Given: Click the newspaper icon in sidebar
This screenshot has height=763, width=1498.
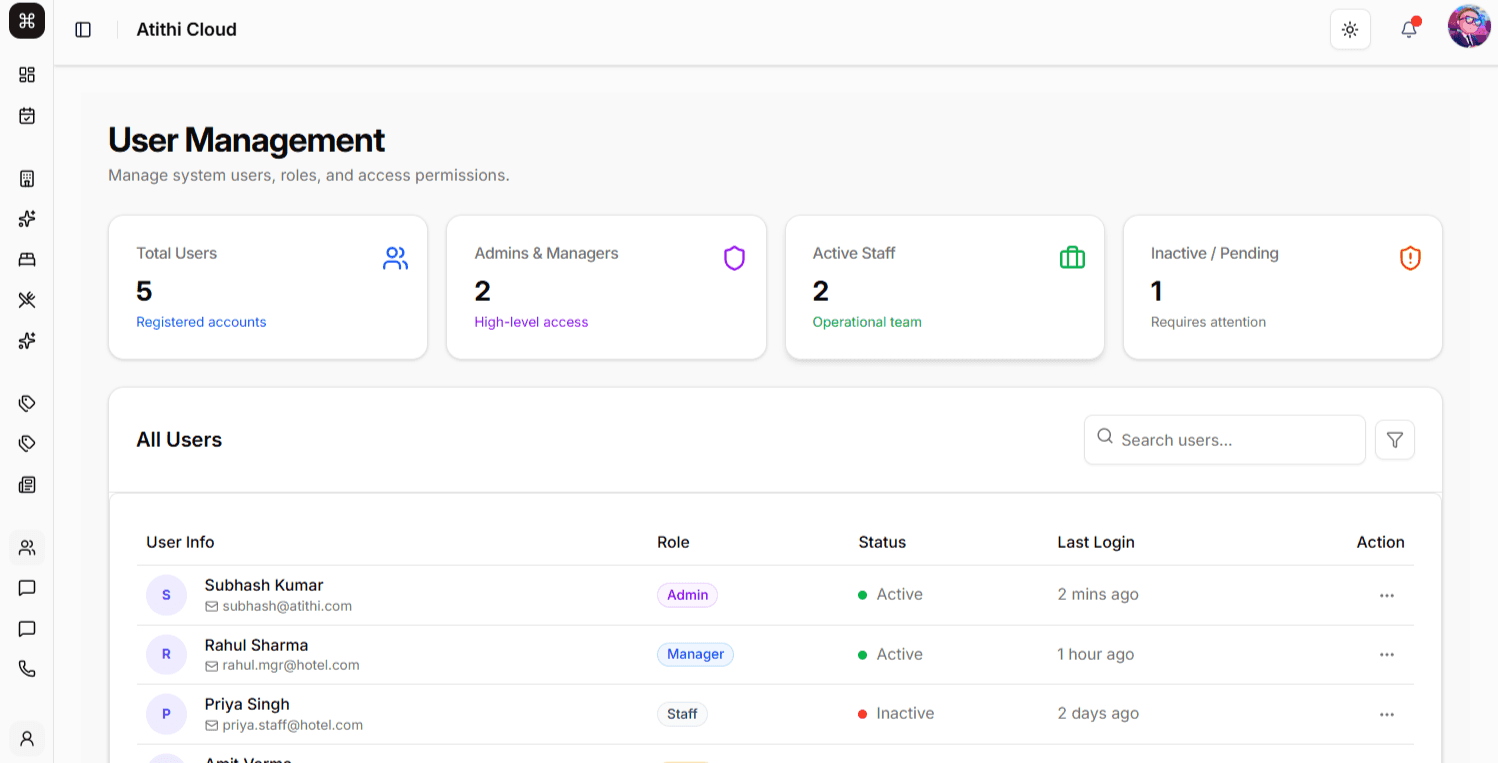Looking at the screenshot, I should pos(27,485).
